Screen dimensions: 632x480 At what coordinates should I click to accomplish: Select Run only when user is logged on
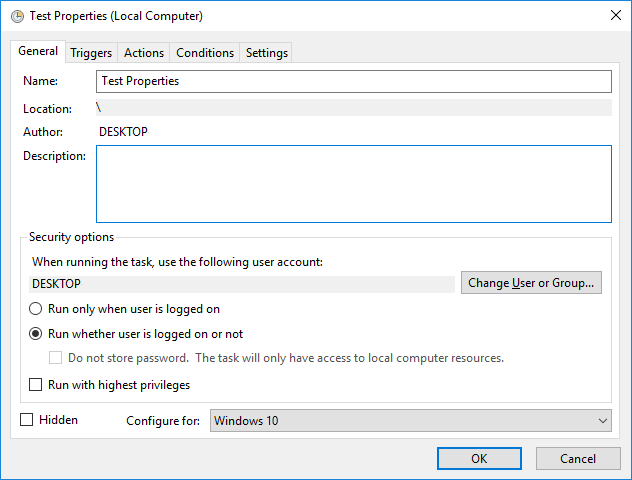point(36,310)
